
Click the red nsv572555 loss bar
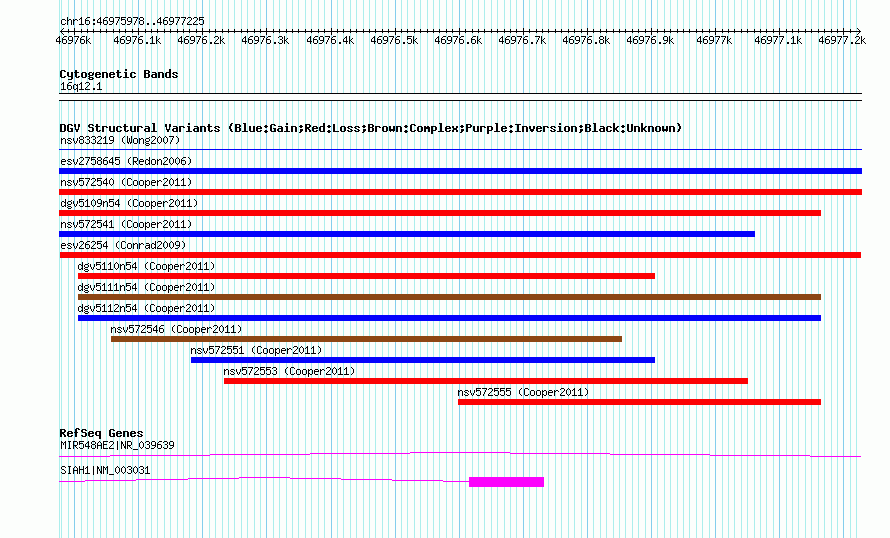[640, 402]
